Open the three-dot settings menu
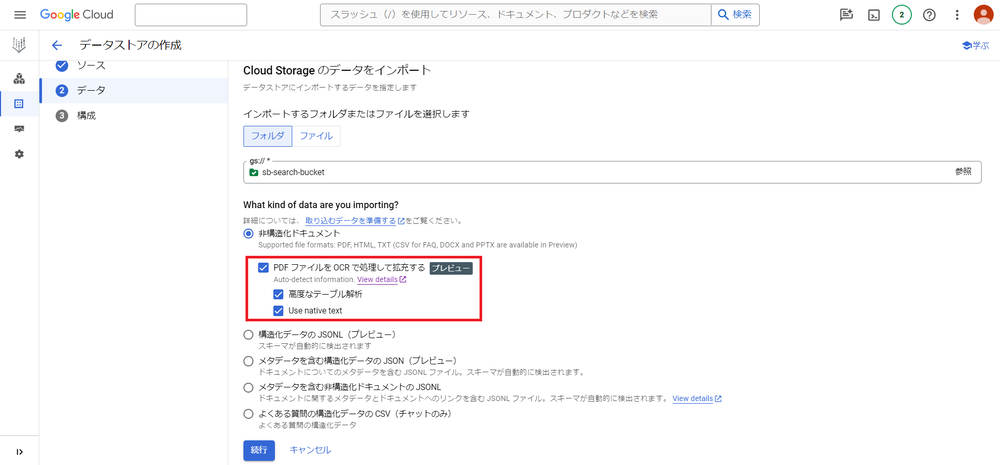 [x=957, y=15]
